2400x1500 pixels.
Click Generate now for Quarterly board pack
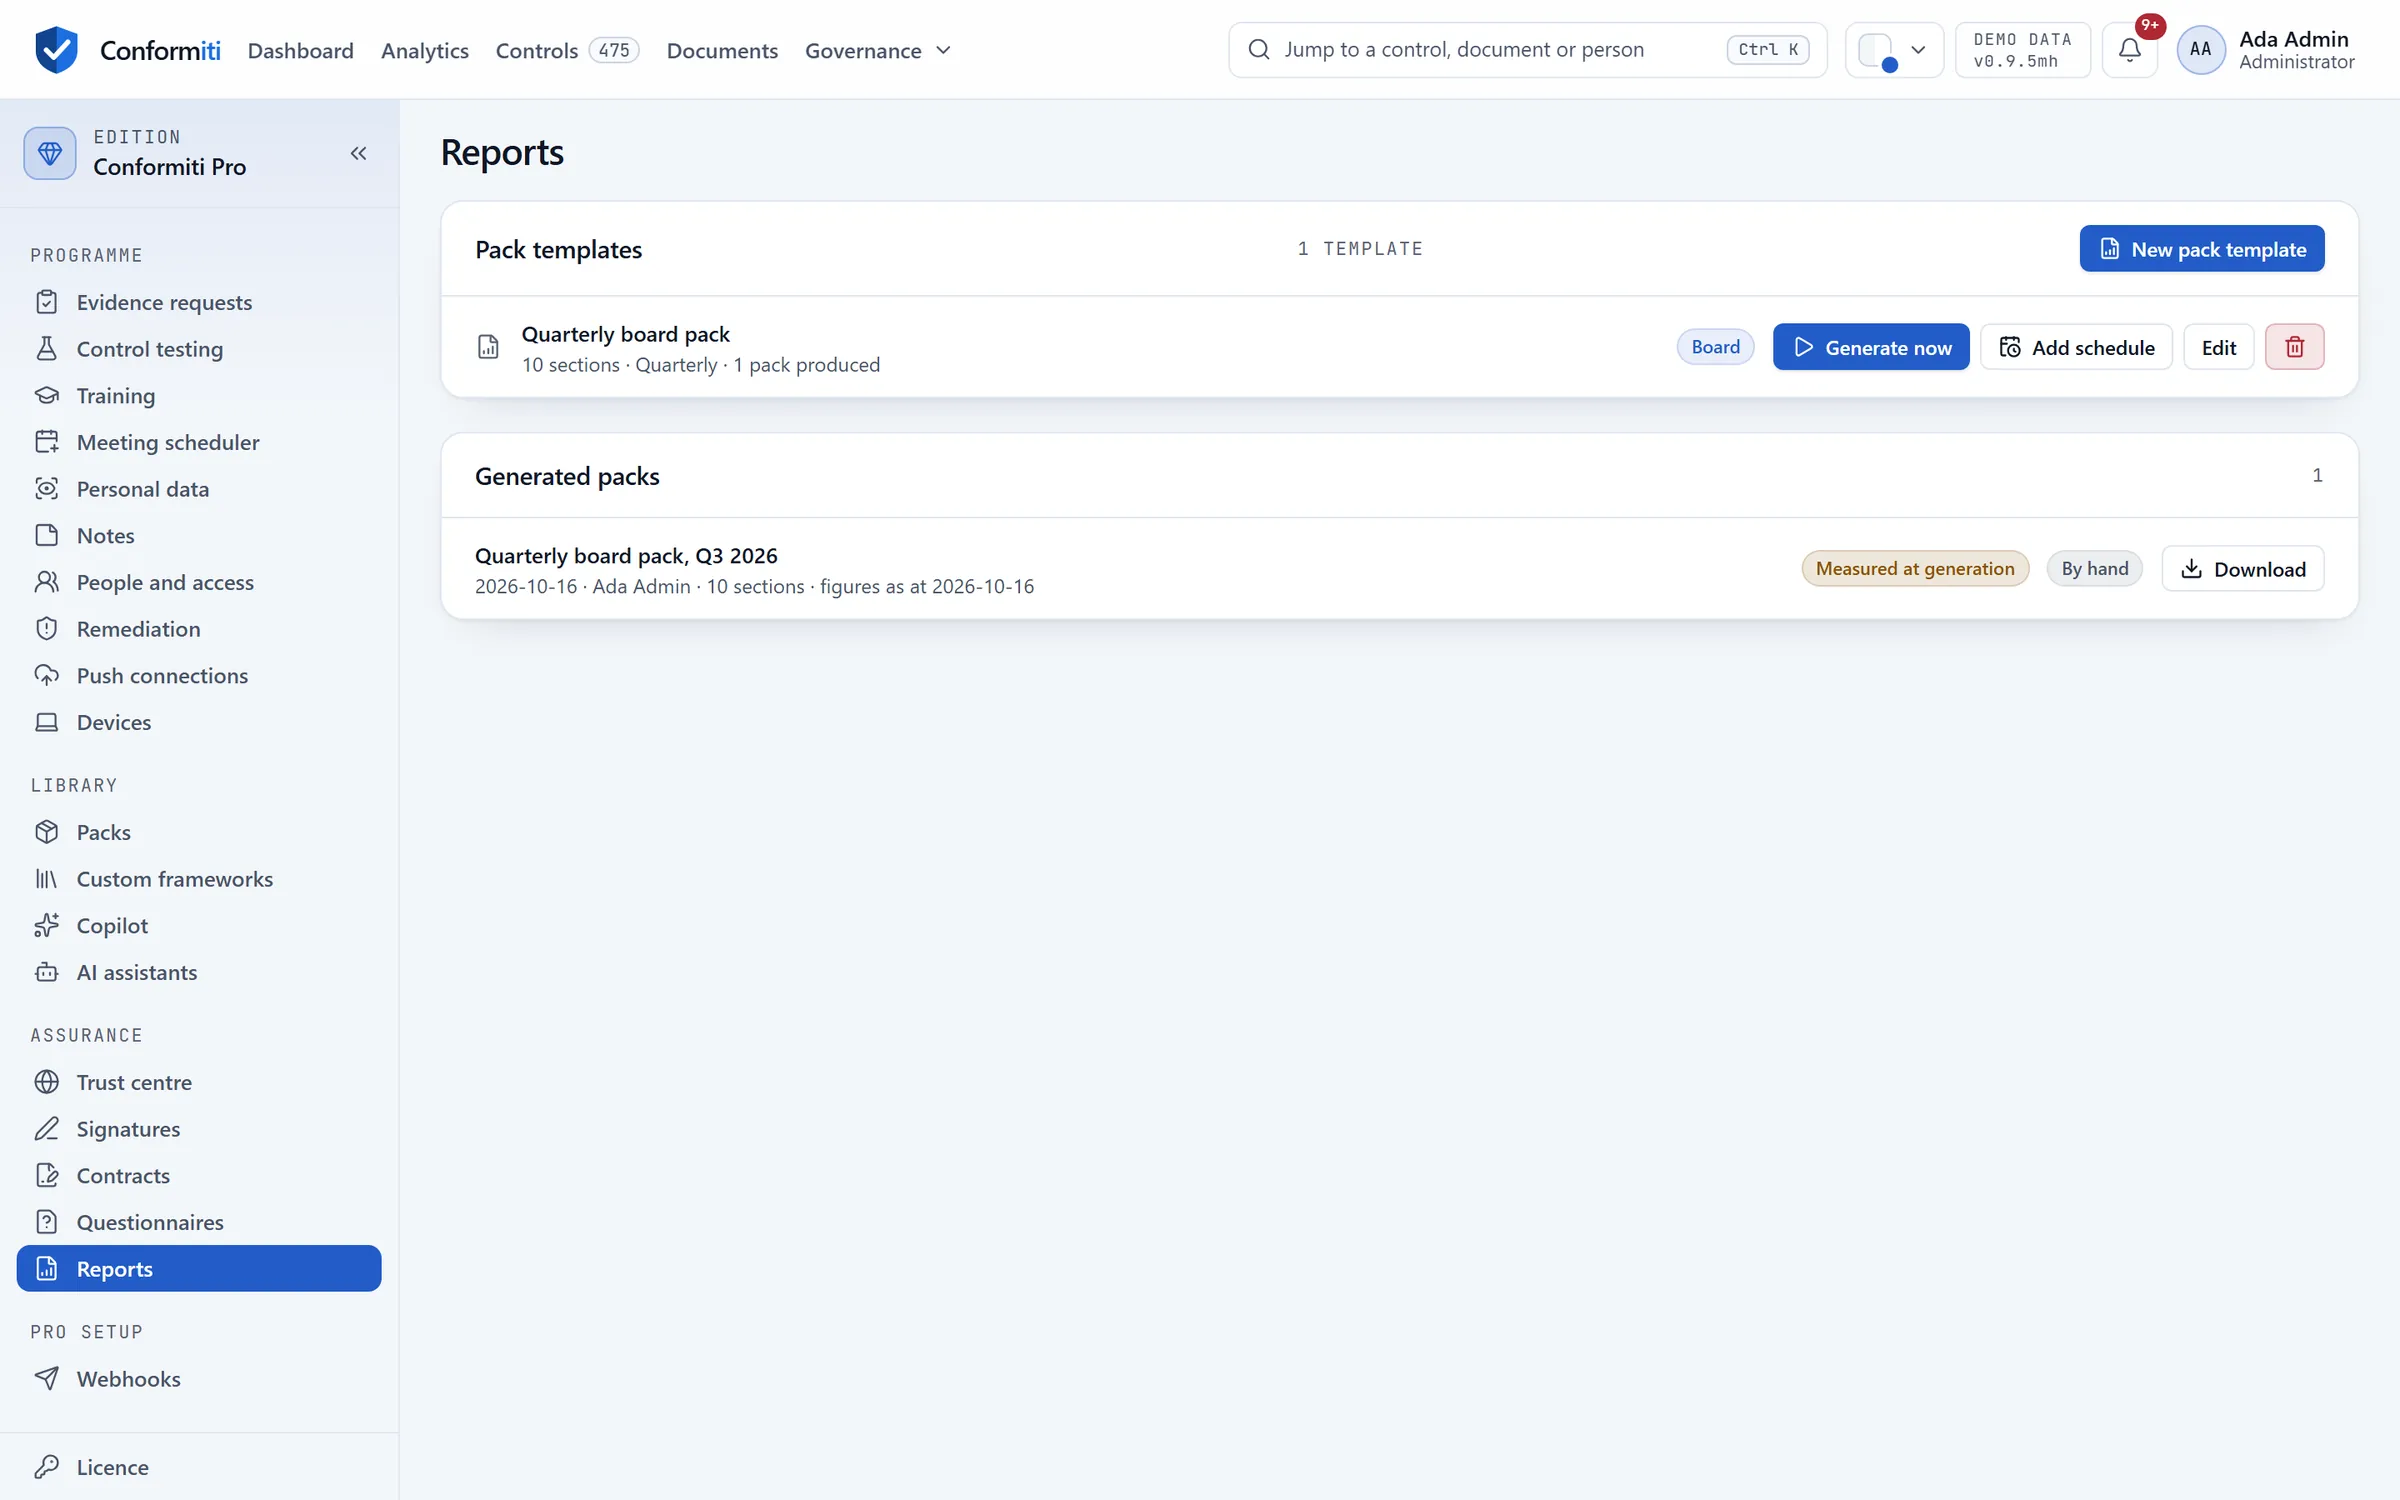(1871, 347)
